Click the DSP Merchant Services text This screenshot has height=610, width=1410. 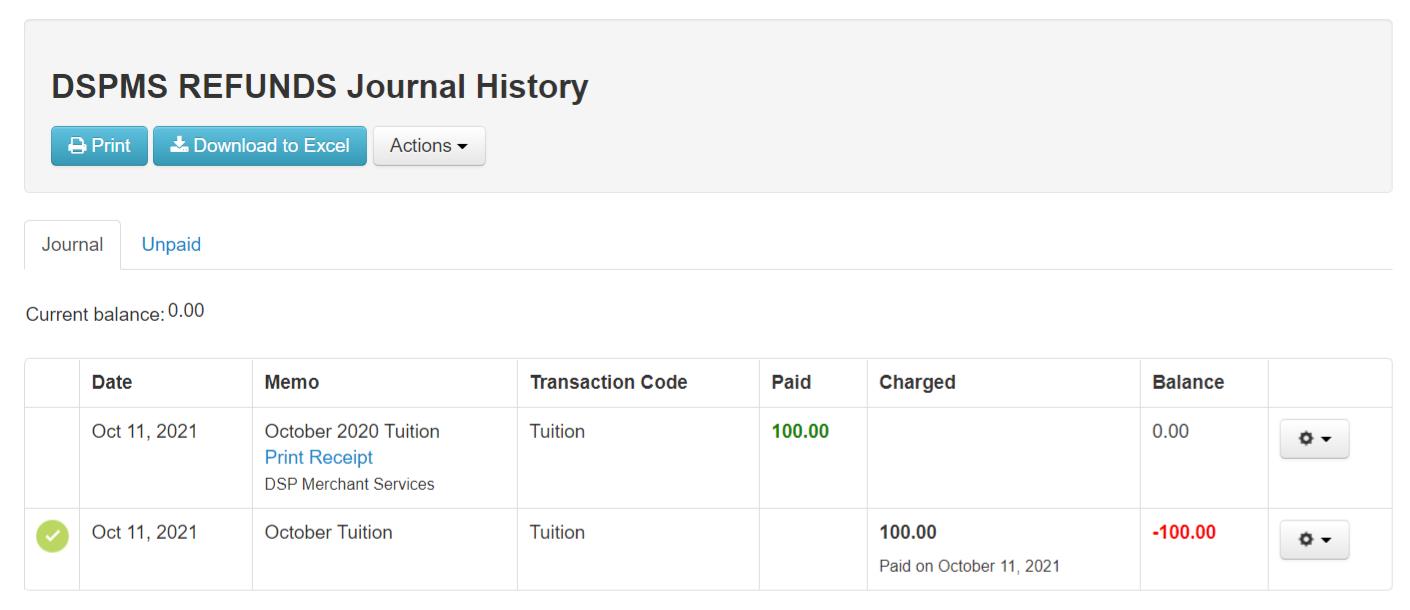(x=349, y=484)
